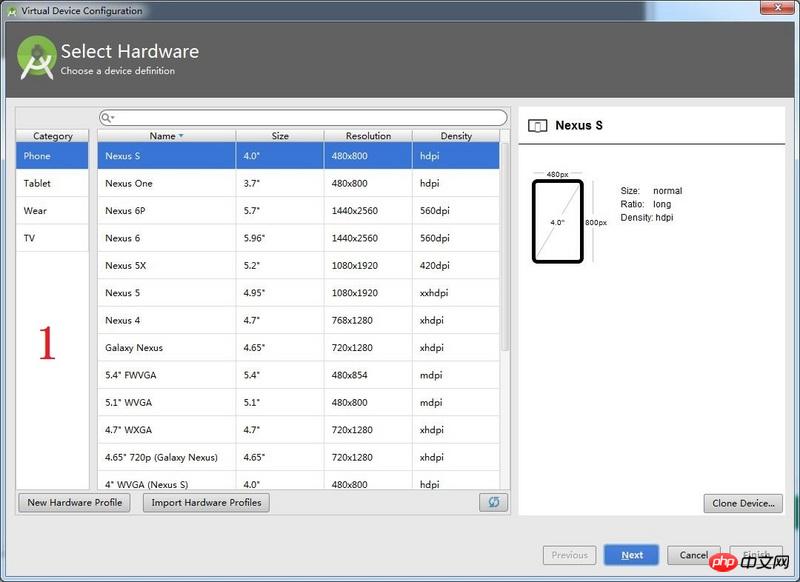Image resolution: width=800 pixels, height=582 pixels.
Task: Click the Android Studio logo in the header
Action: (36, 57)
